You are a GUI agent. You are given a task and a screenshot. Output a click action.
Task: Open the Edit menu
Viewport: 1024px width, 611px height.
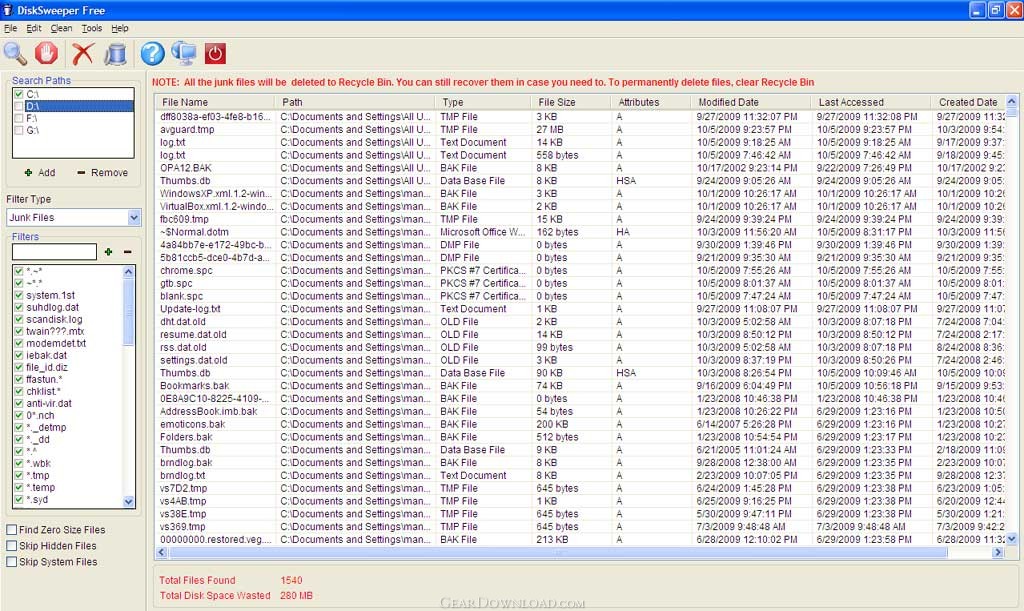pyautogui.click(x=34, y=28)
